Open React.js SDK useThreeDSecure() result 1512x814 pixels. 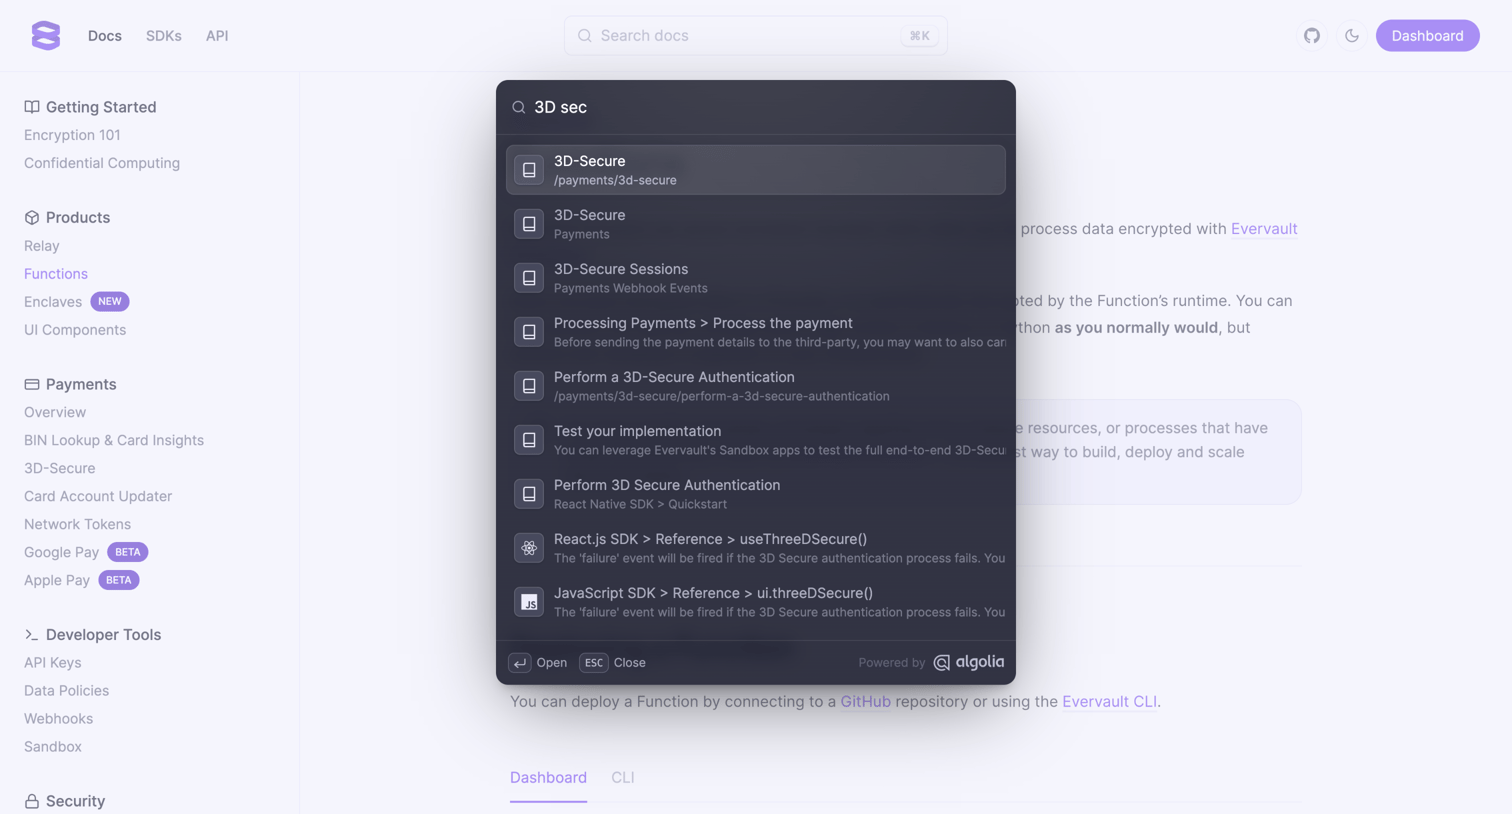[756, 548]
